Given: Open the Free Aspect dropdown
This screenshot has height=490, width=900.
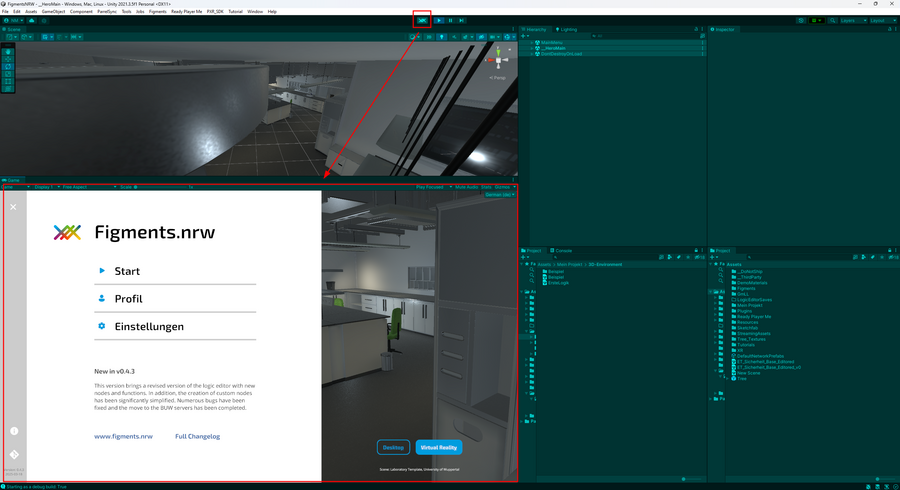Looking at the screenshot, I should click(89, 187).
